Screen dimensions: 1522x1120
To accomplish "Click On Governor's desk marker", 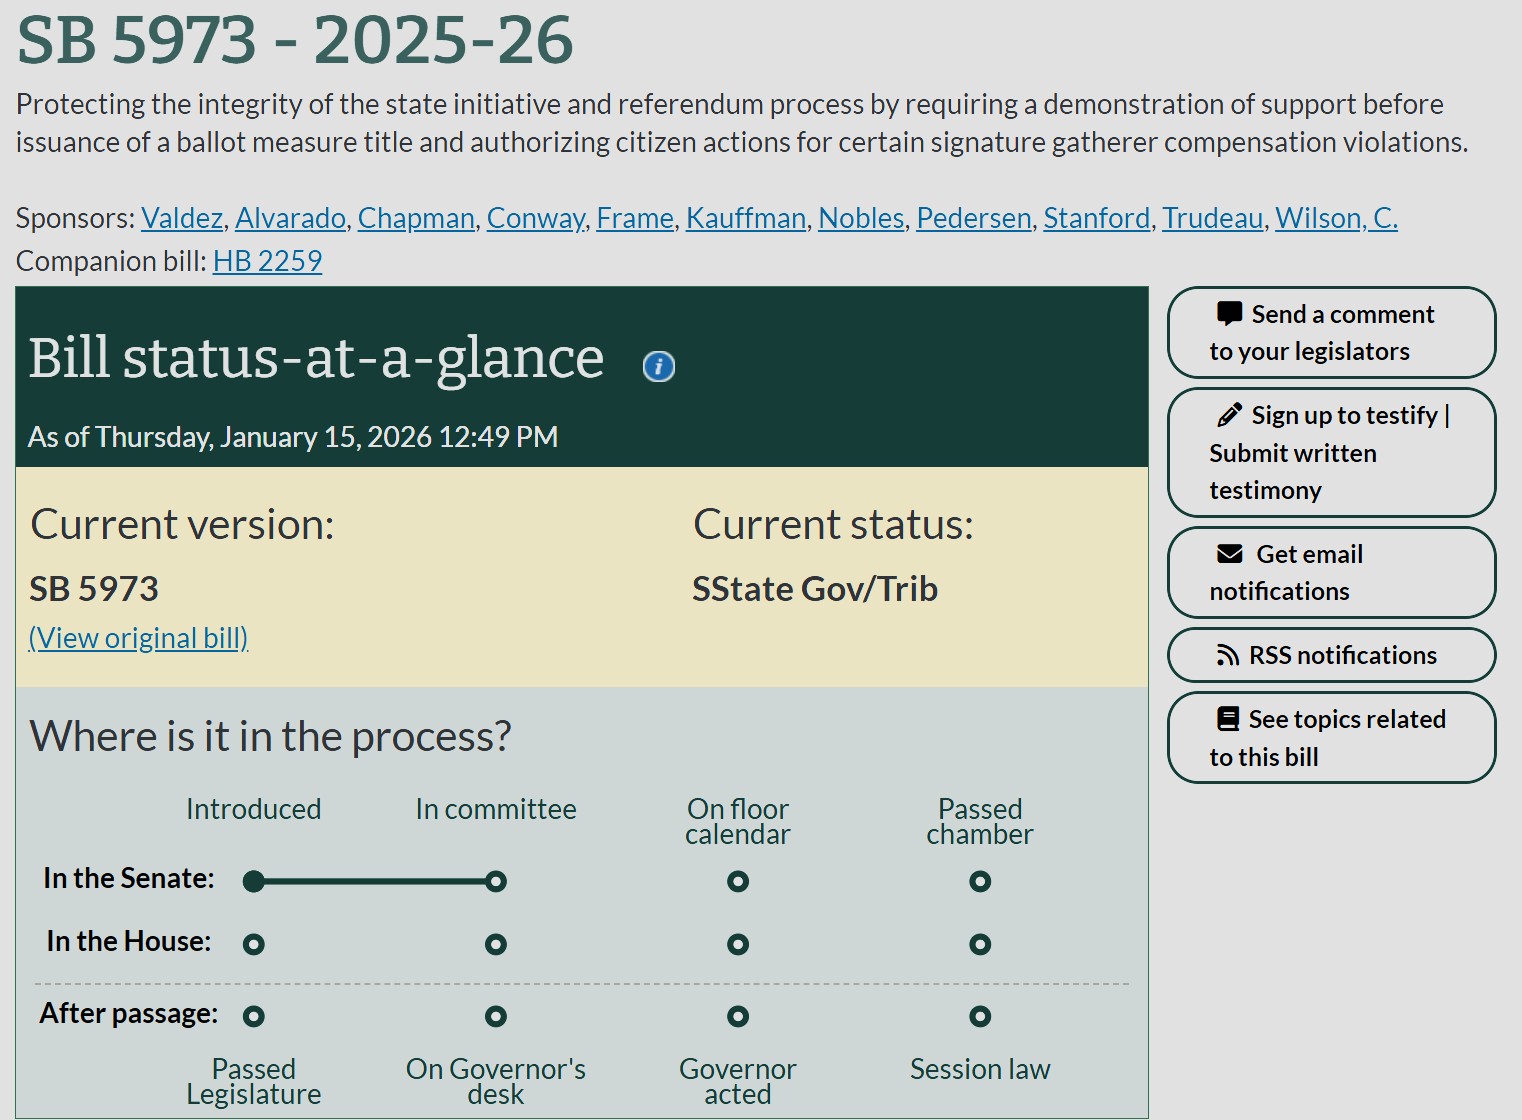I will pos(496,1016).
